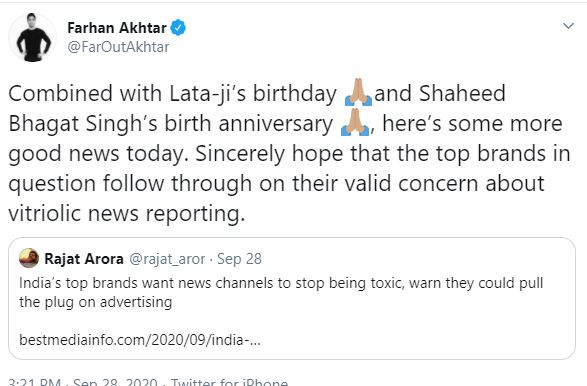
Task: Click the blue verified badge
Action: click(178, 28)
